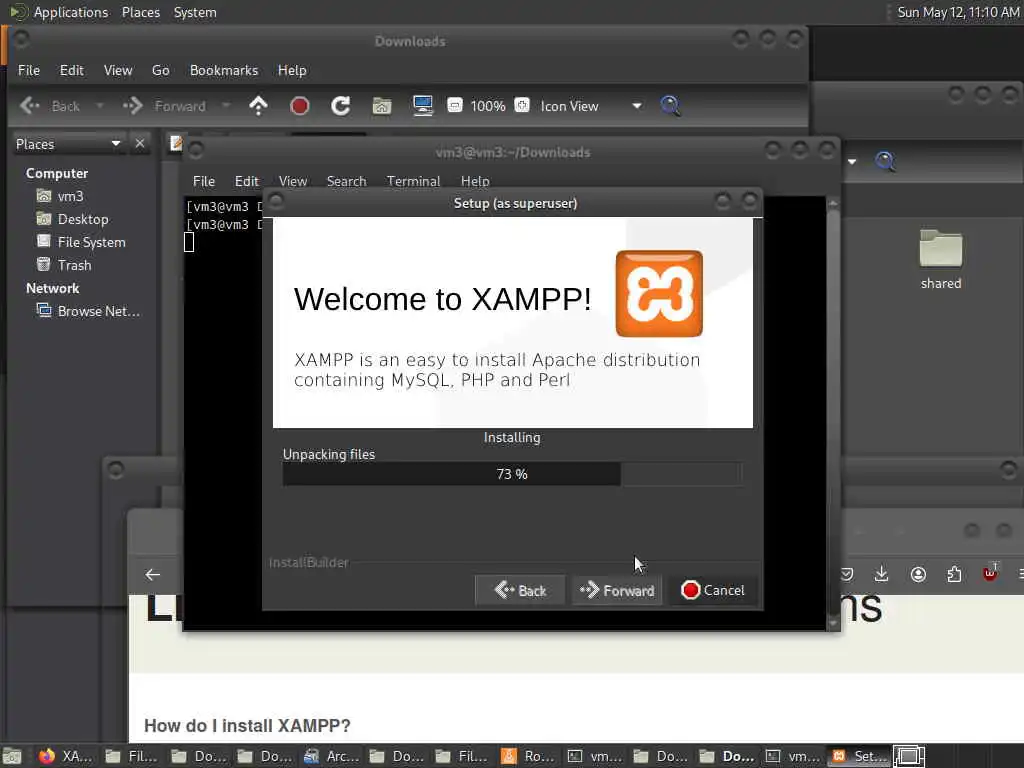The height and width of the screenshot is (768, 1024).
Task: Open the Bookmarks menu in Downloads window
Action: click(223, 70)
